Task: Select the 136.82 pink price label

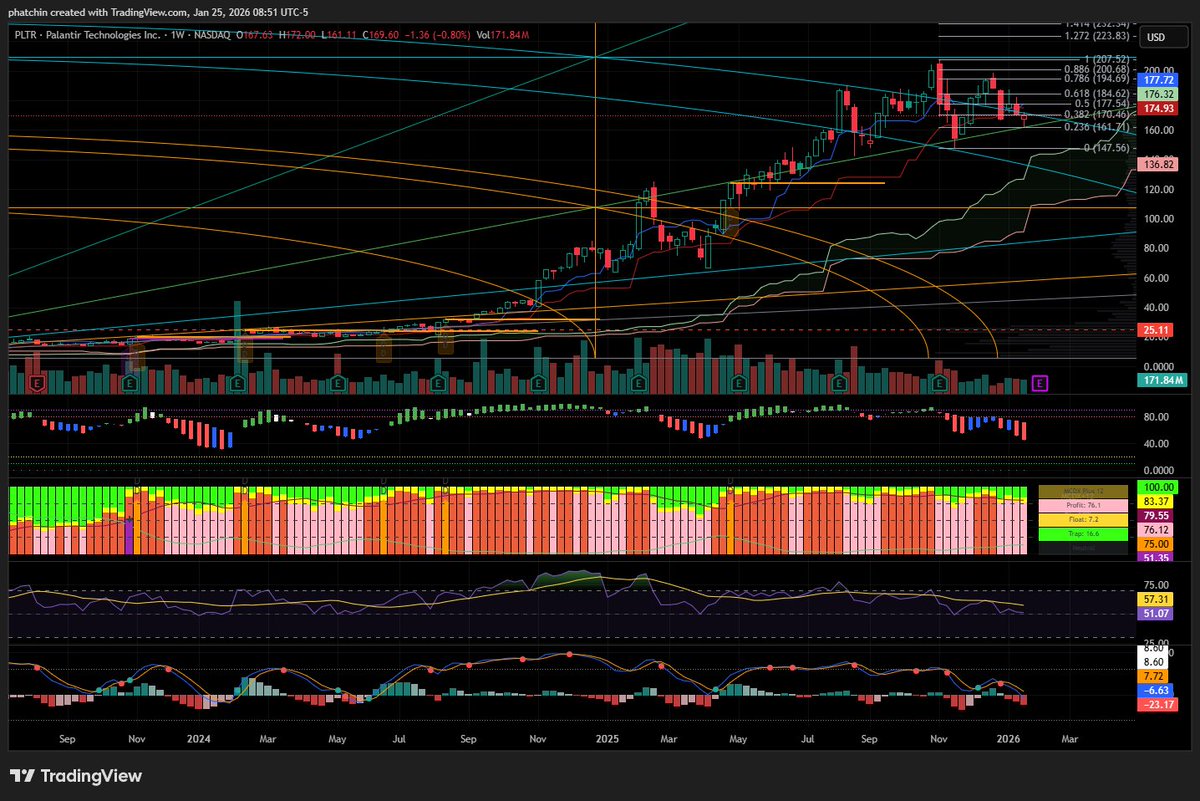Action: pyautogui.click(x=1157, y=164)
